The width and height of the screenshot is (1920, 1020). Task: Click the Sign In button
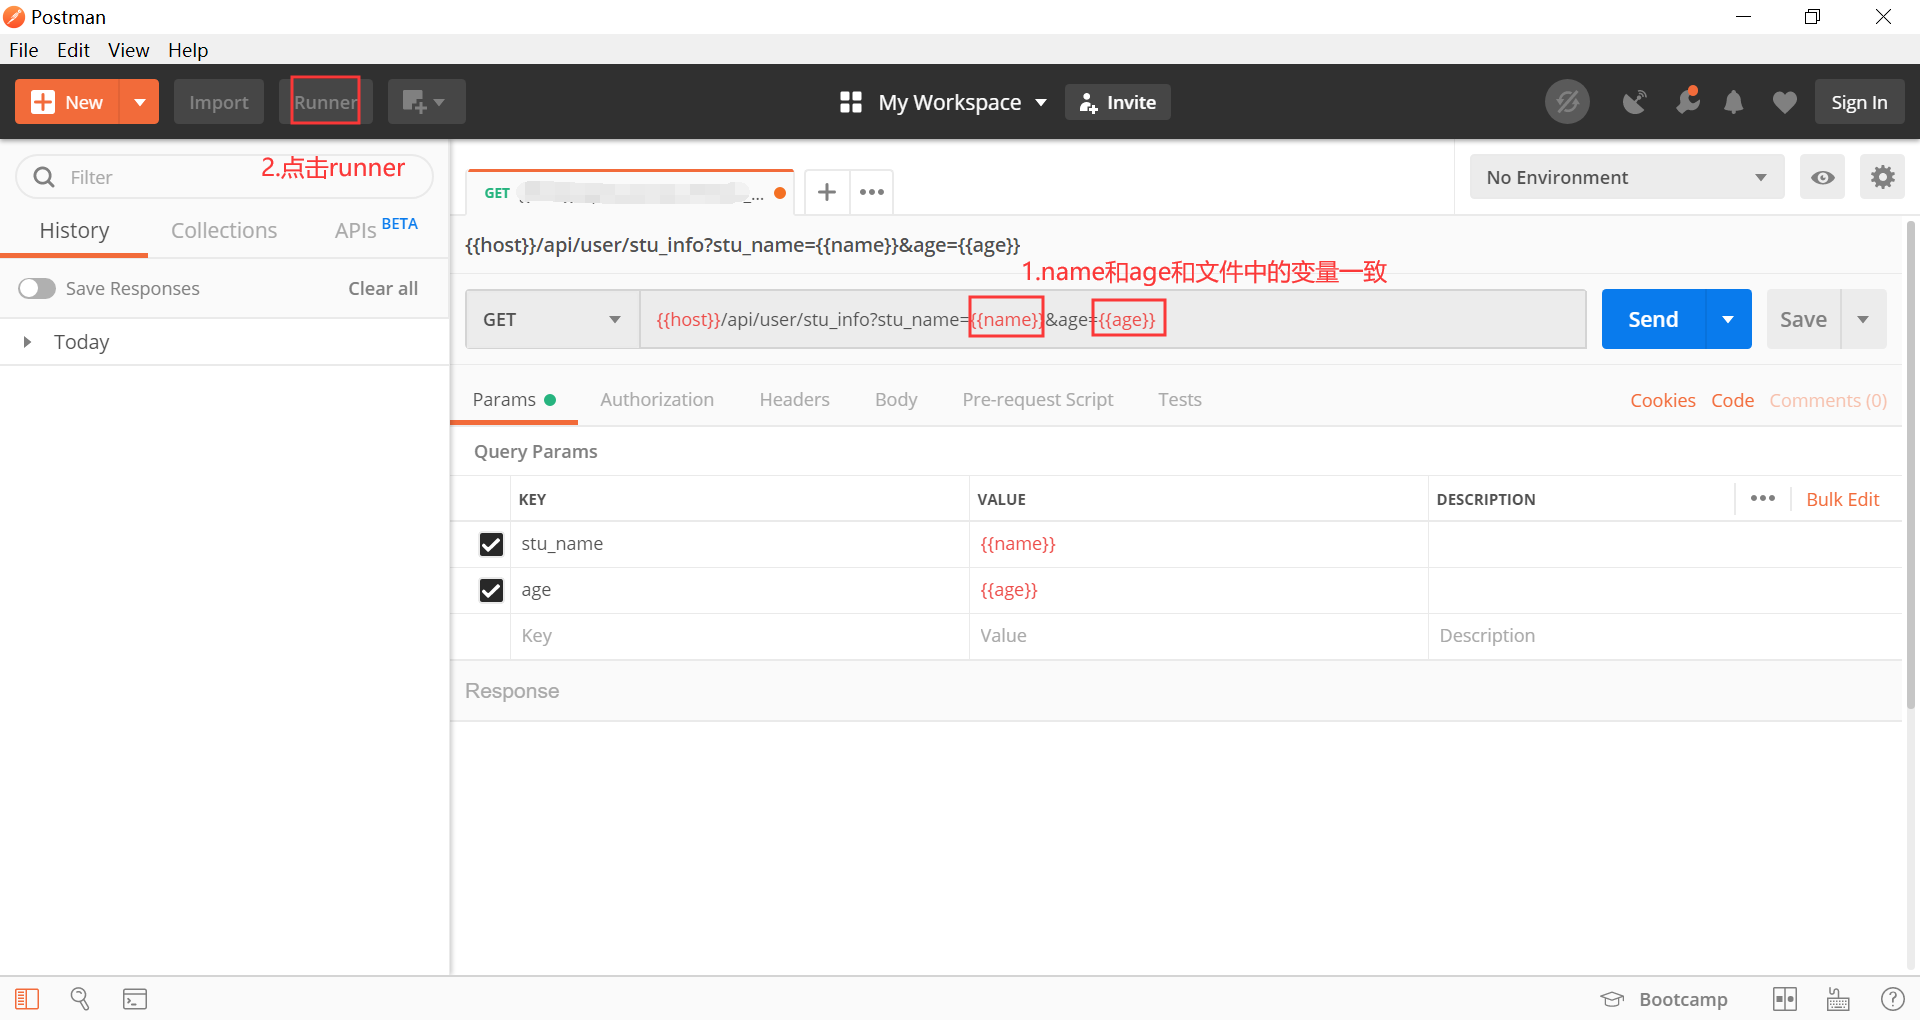coord(1860,102)
